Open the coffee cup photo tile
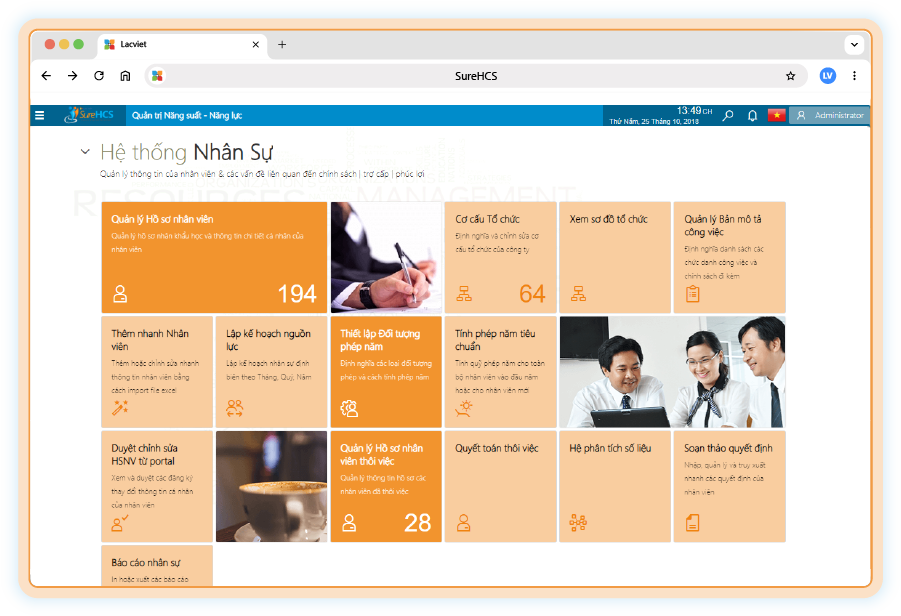This screenshot has height=616, width=901. [271, 486]
